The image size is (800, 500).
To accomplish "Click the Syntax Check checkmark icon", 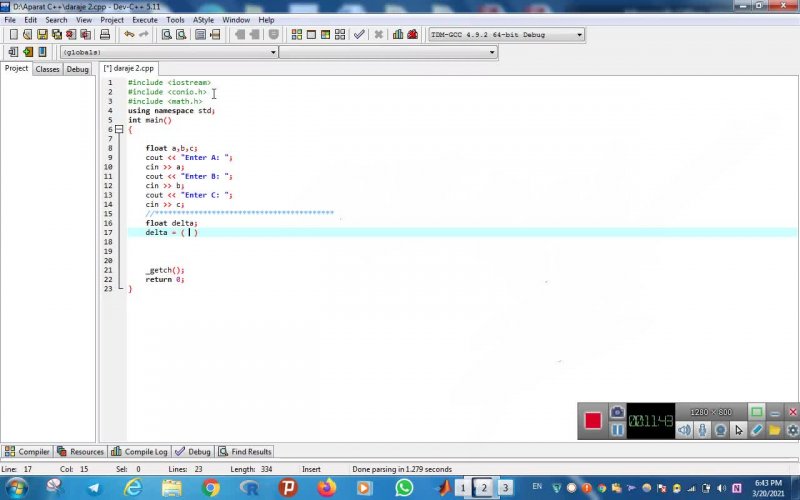I will click(x=359, y=35).
